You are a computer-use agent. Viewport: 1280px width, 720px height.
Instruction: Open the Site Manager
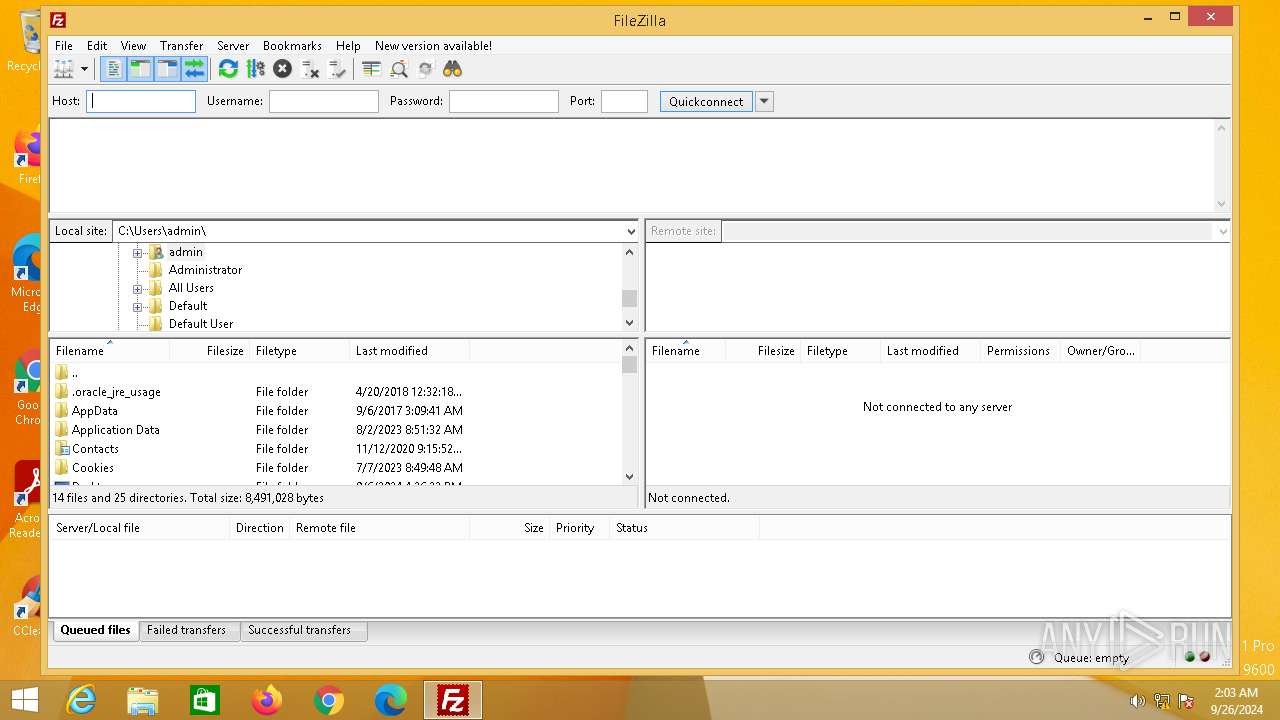(x=64, y=69)
